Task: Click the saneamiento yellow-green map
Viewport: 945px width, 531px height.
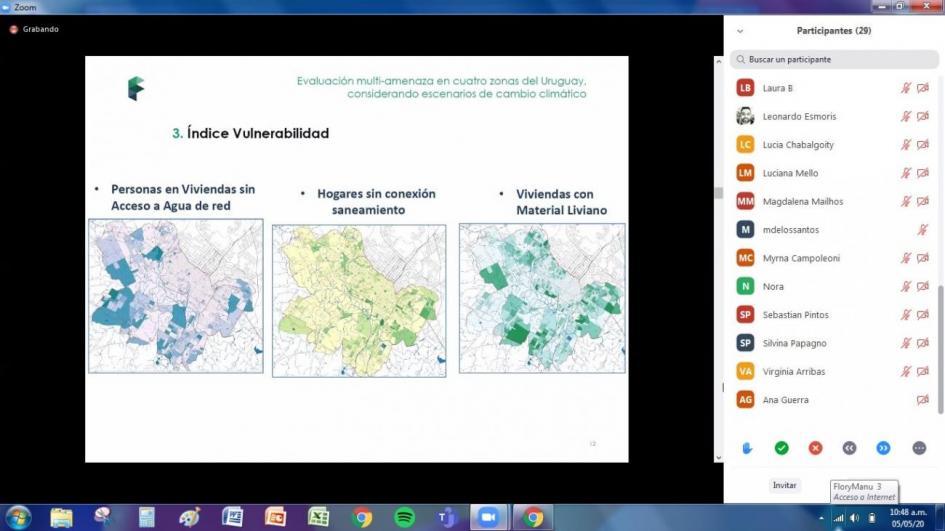Action: tap(359, 301)
